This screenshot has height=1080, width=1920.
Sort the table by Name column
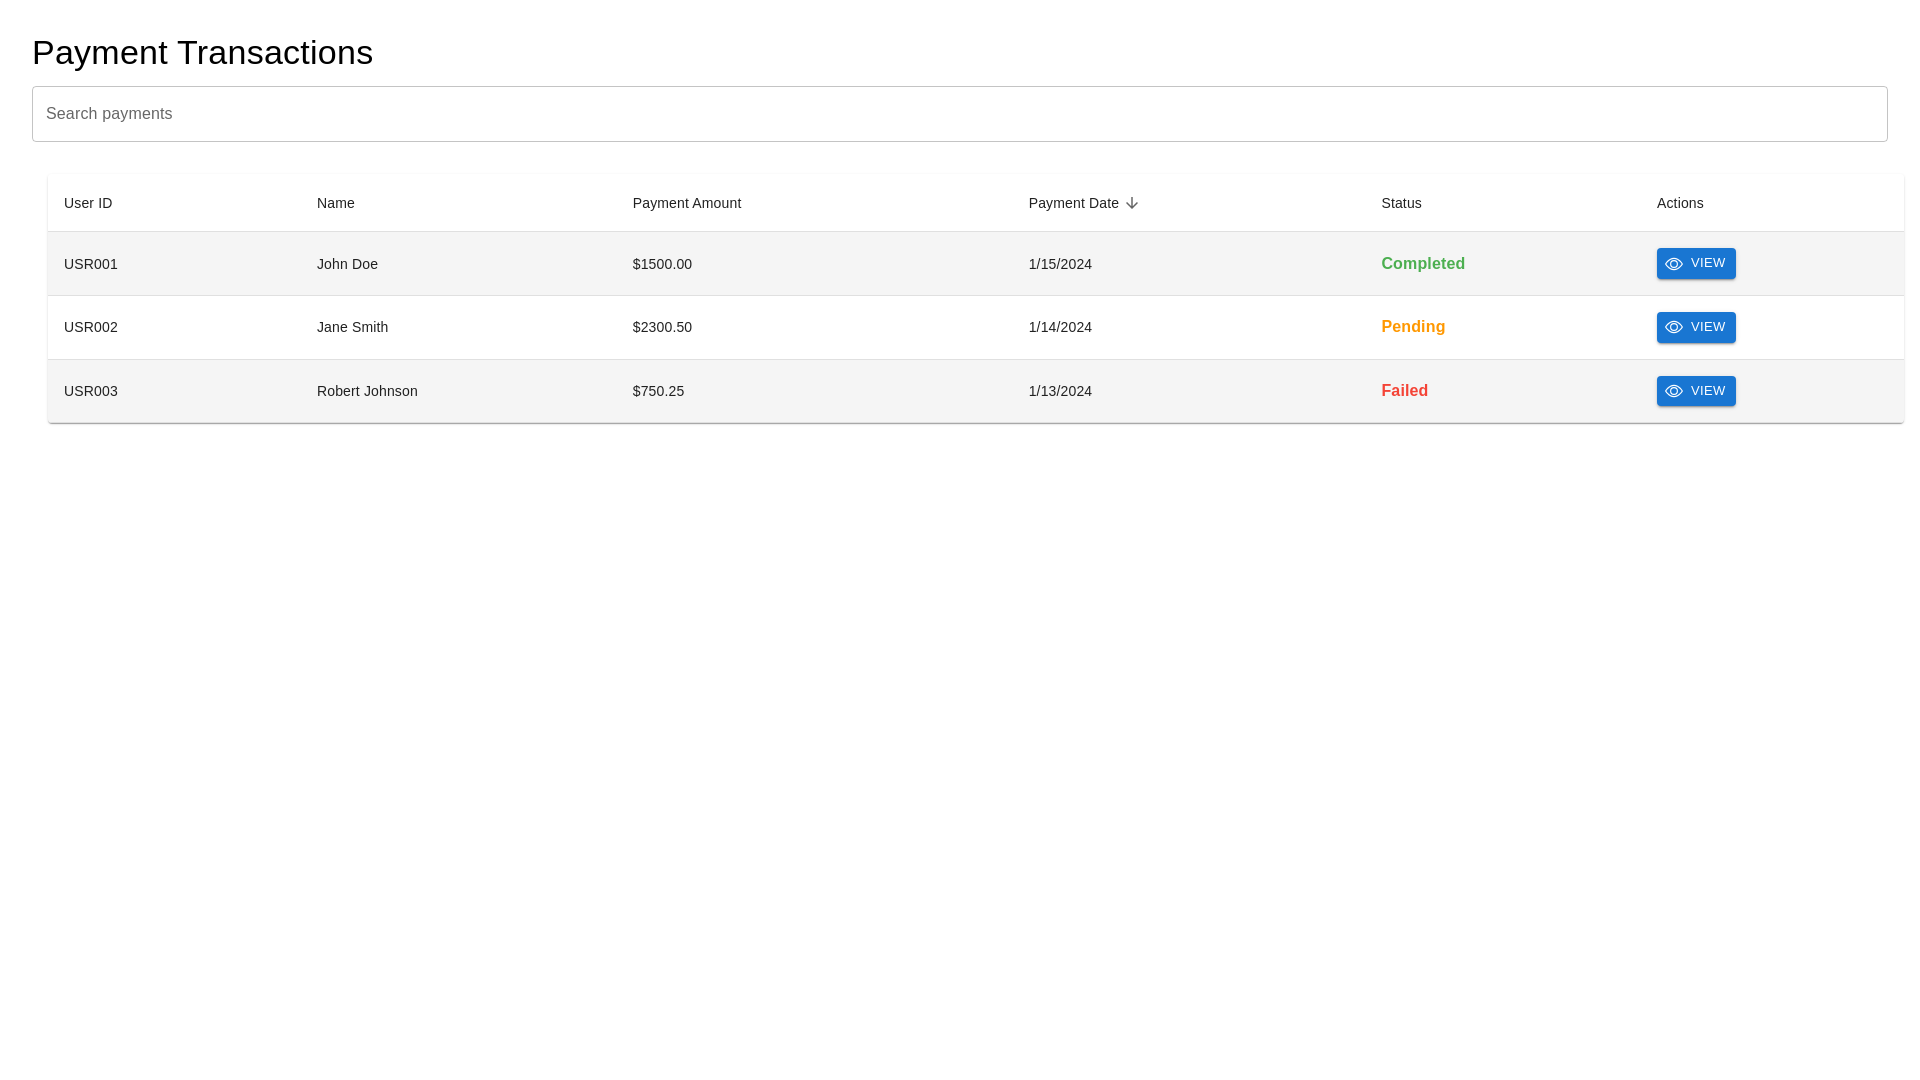pyautogui.click(x=335, y=203)
